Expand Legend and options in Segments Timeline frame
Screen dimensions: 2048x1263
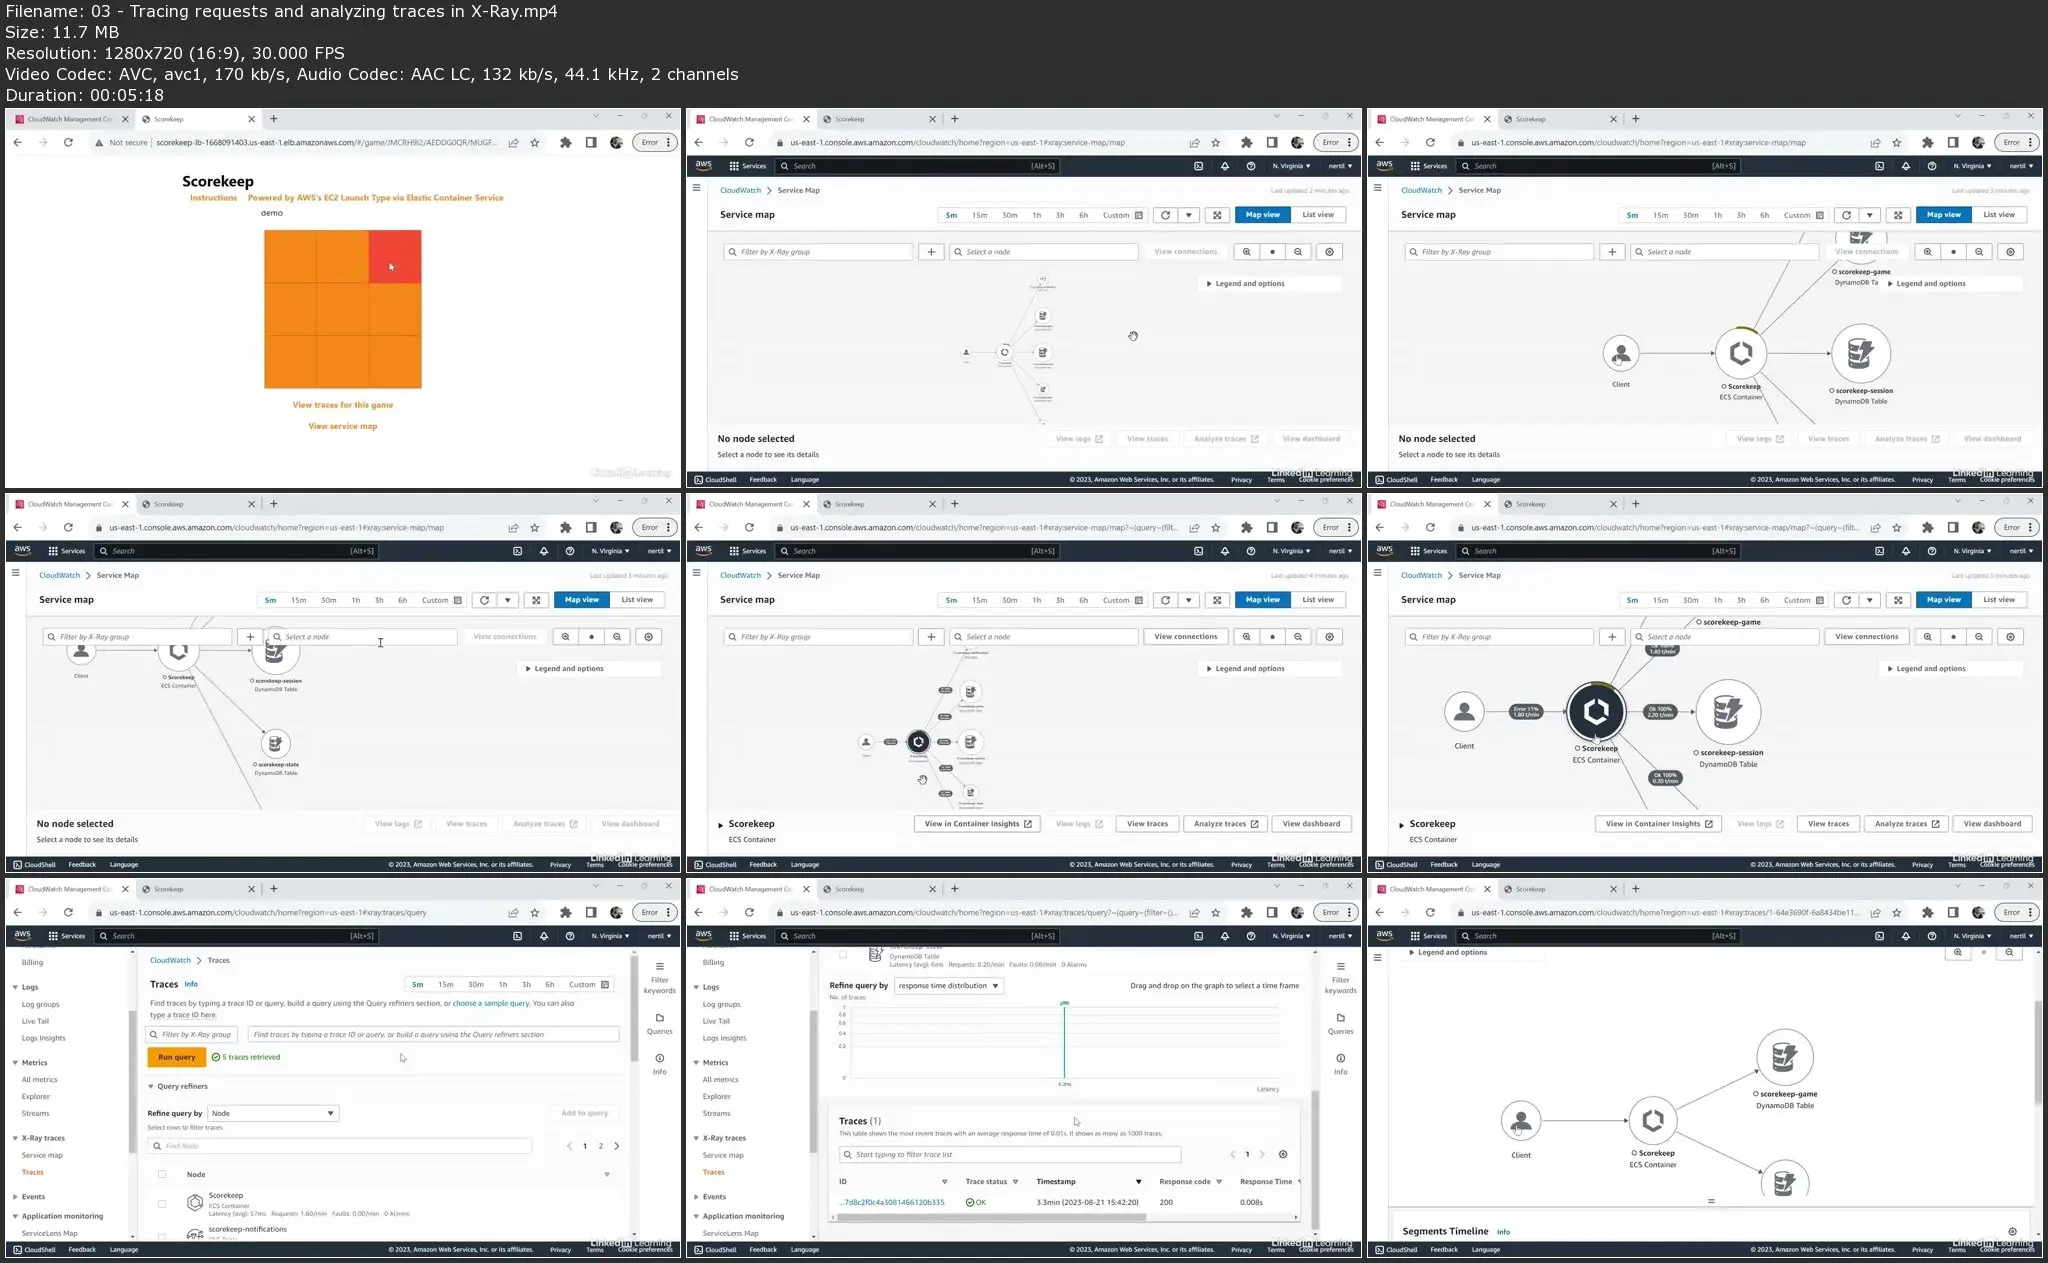click(1411, 953)
